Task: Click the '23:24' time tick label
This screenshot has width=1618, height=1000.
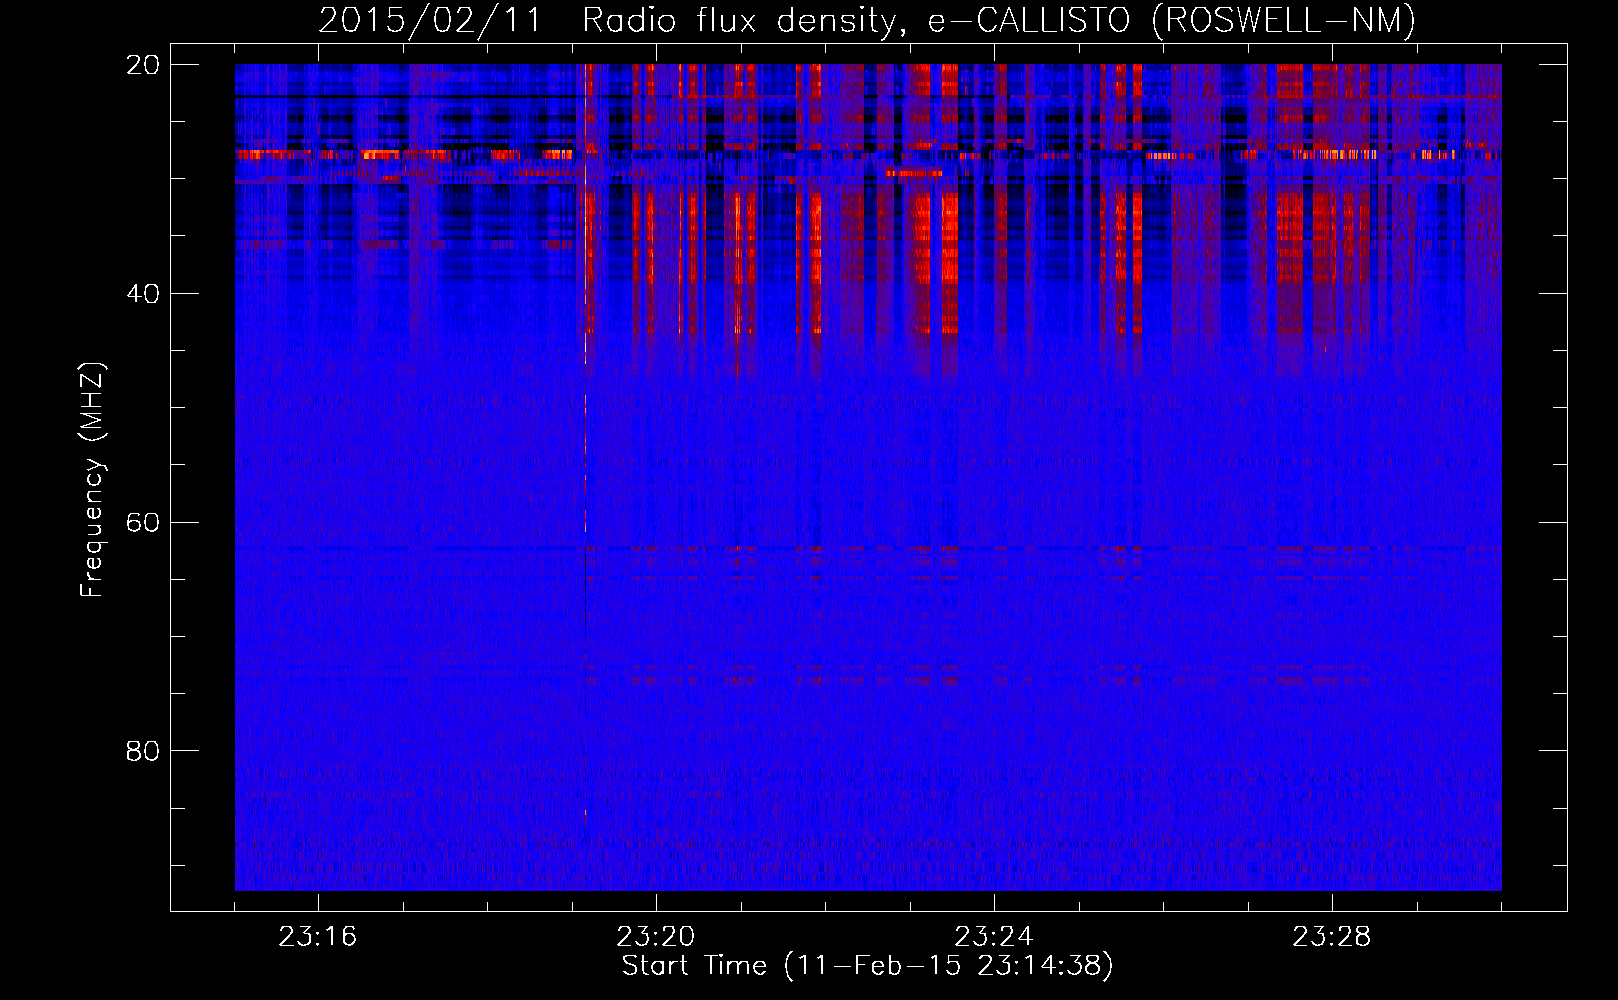Action: point(994,937)
